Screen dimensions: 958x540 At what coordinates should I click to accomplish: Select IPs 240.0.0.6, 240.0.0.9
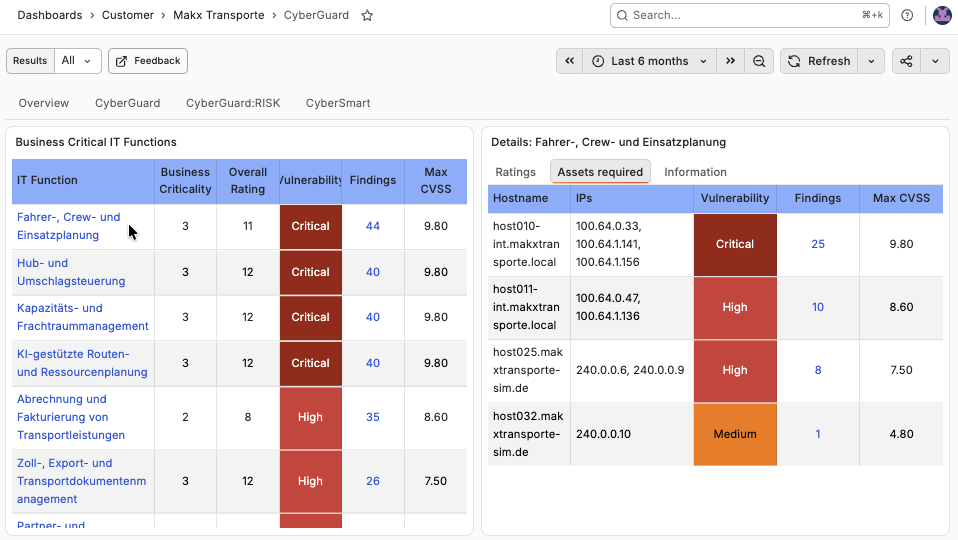tap(630, 370)
